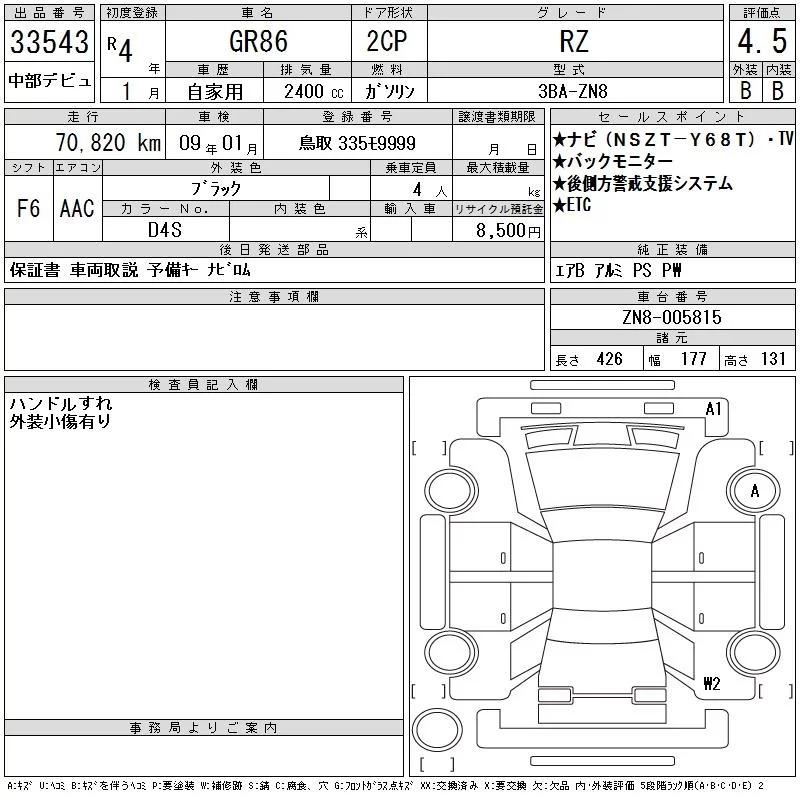The image size is (800, 800).
Task: Click the shift type F6
Action: tap(29, 208)
